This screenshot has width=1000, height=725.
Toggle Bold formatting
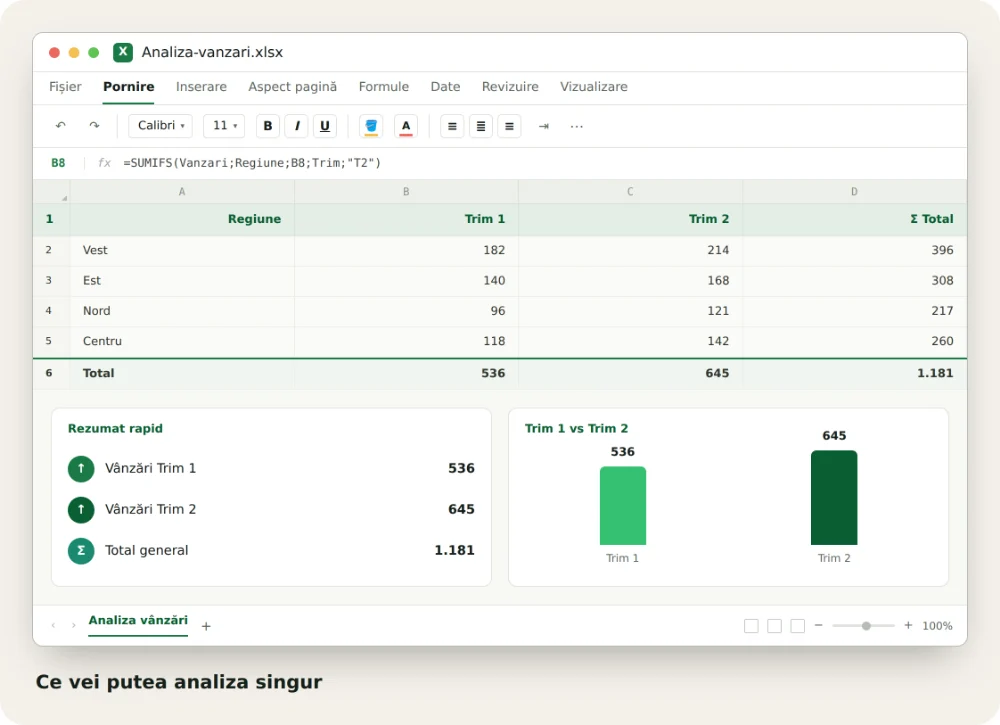tap(268, 126)
